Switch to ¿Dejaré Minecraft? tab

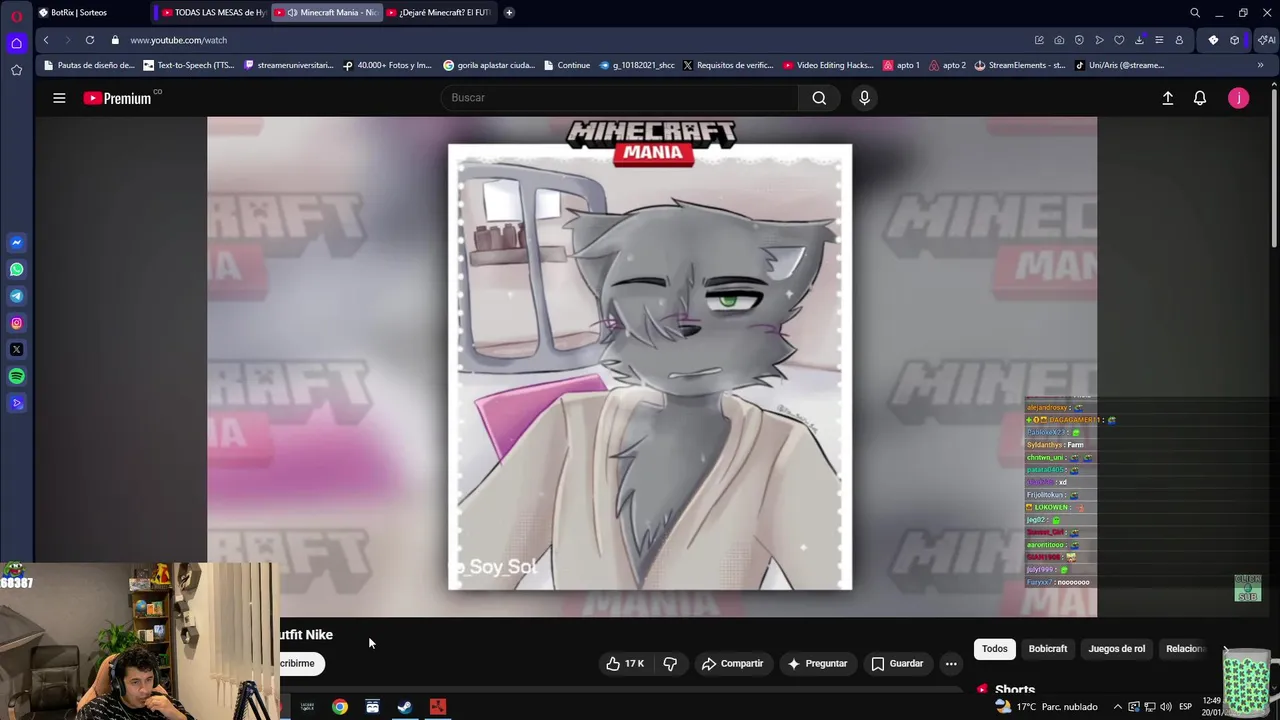click(x=440, y=13)
